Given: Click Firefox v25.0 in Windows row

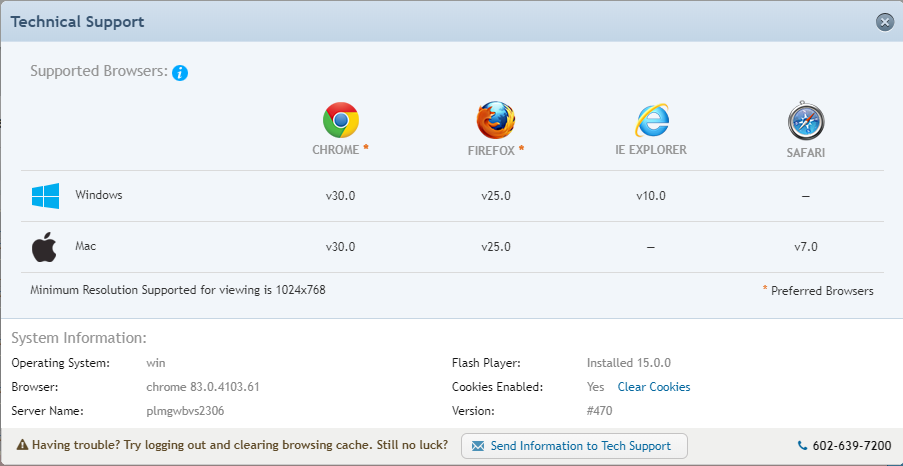Looking at the screenshot, I should pyautogui.click(x=496, y=196).
